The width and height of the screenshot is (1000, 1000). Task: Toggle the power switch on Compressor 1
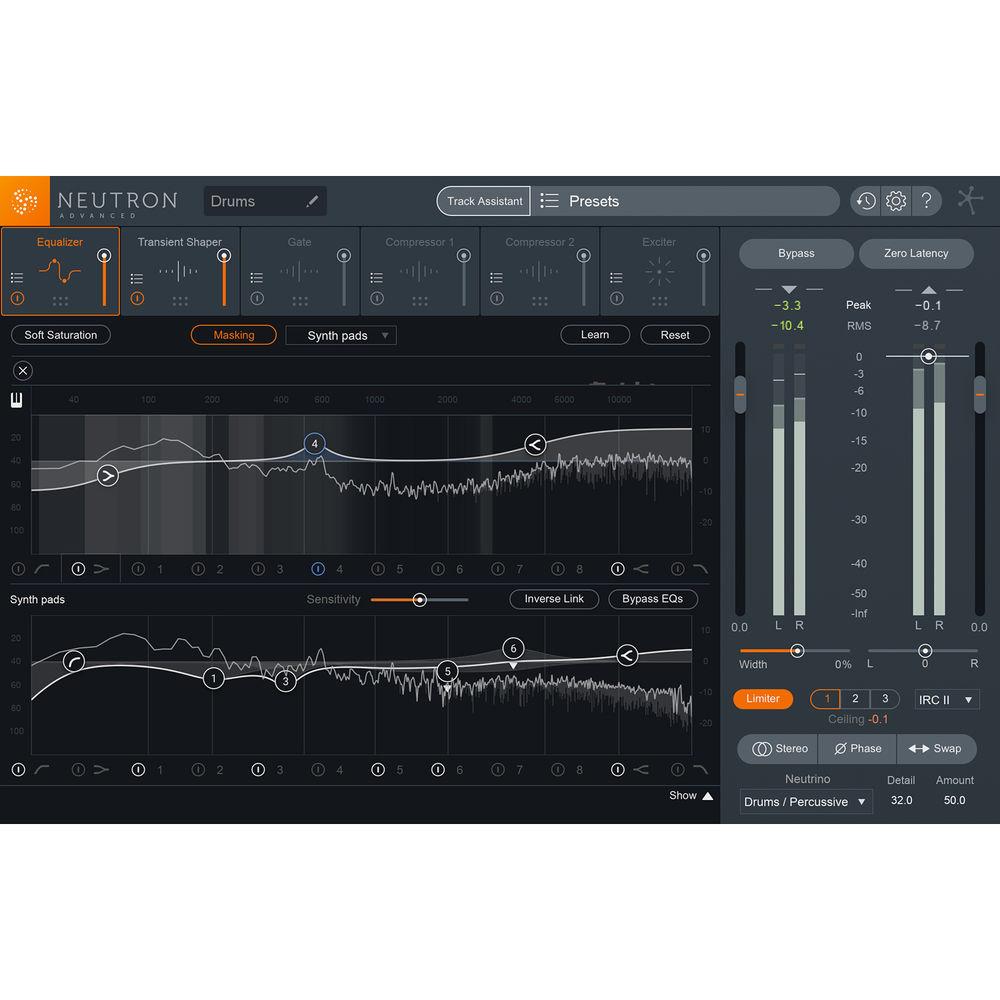click(x=376, y=299)
